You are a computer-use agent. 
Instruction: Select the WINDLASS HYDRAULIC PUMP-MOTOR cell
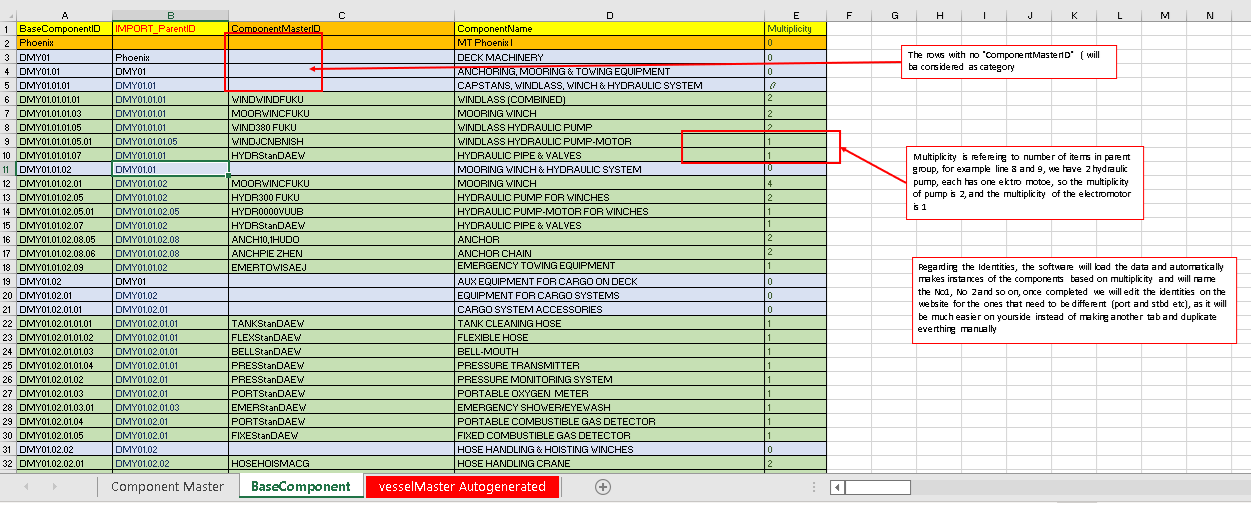pyautogui.click(x=609, y=141)
